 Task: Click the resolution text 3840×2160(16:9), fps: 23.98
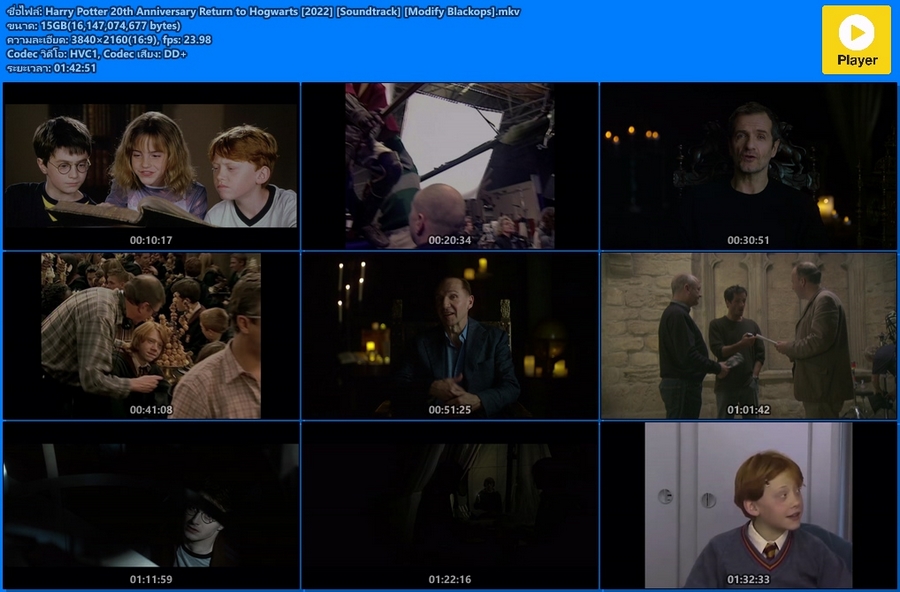point(141,40)
